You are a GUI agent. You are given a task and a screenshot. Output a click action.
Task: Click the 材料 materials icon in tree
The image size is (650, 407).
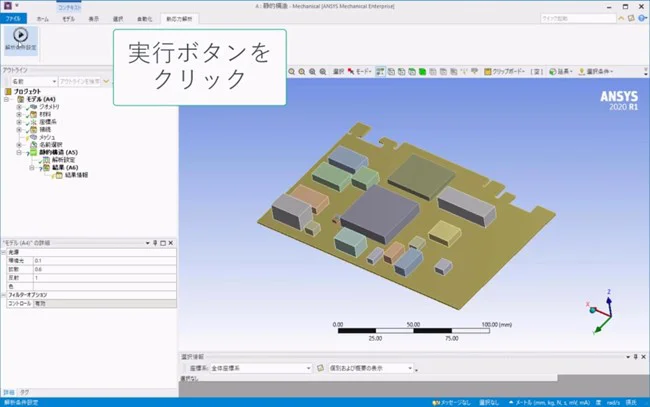coord(34,114)
